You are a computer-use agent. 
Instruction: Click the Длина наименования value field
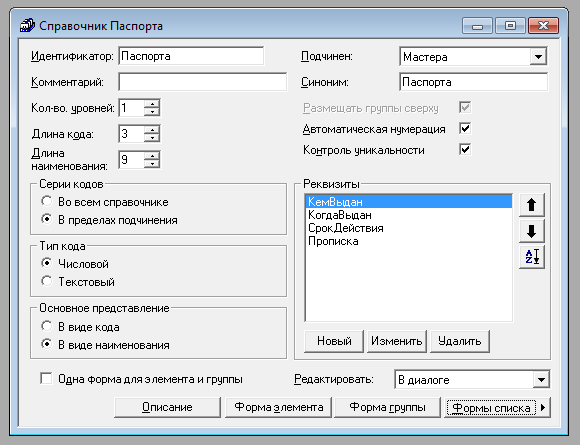[x=132, y=159]
